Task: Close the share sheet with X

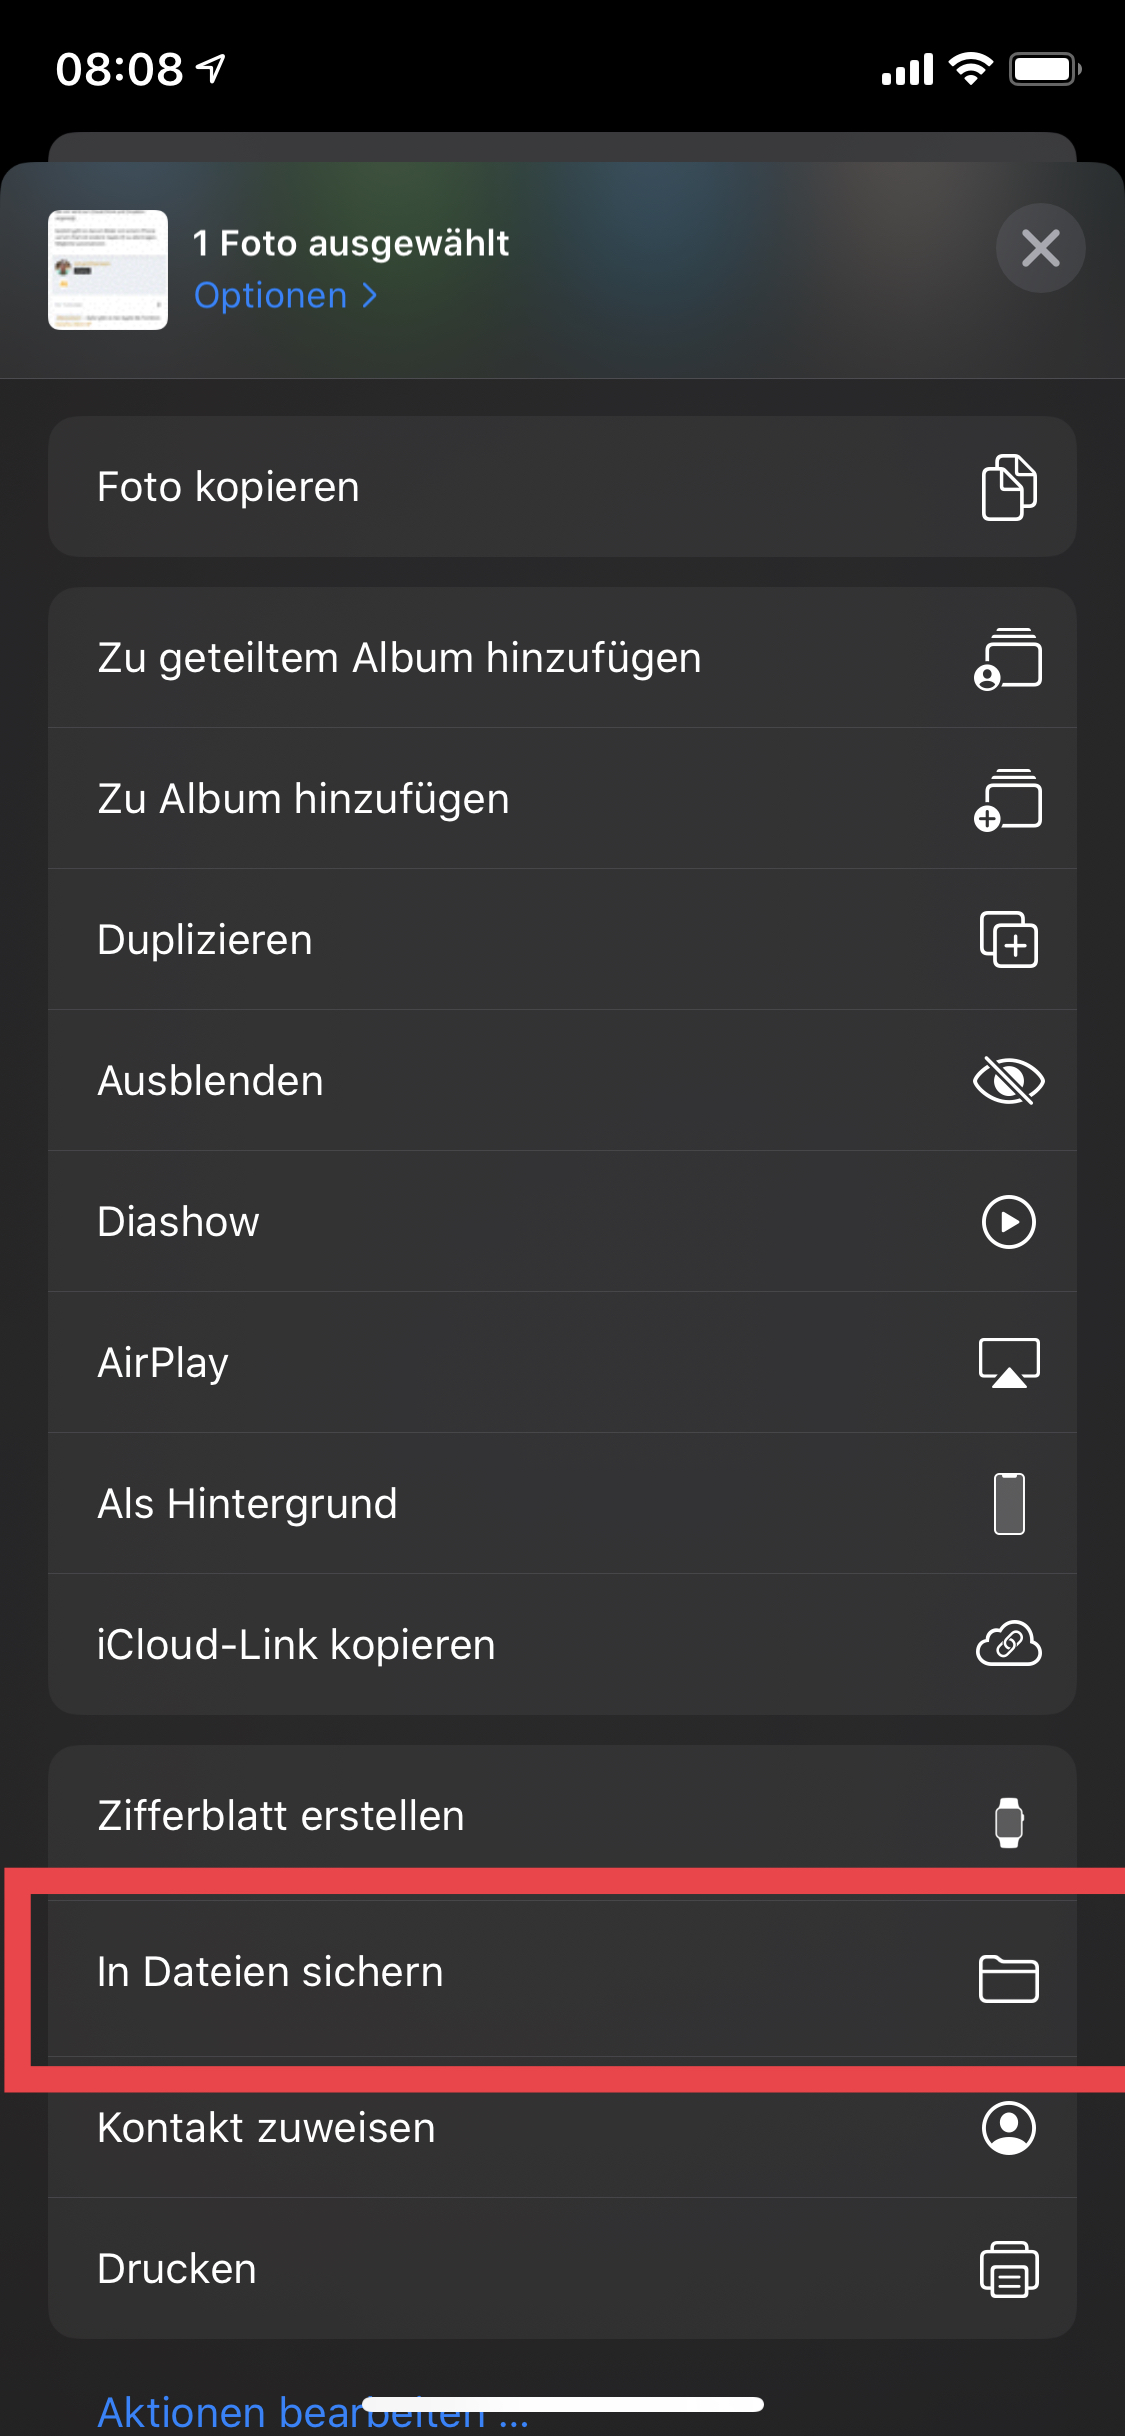Action: (x=1040, y=248)
